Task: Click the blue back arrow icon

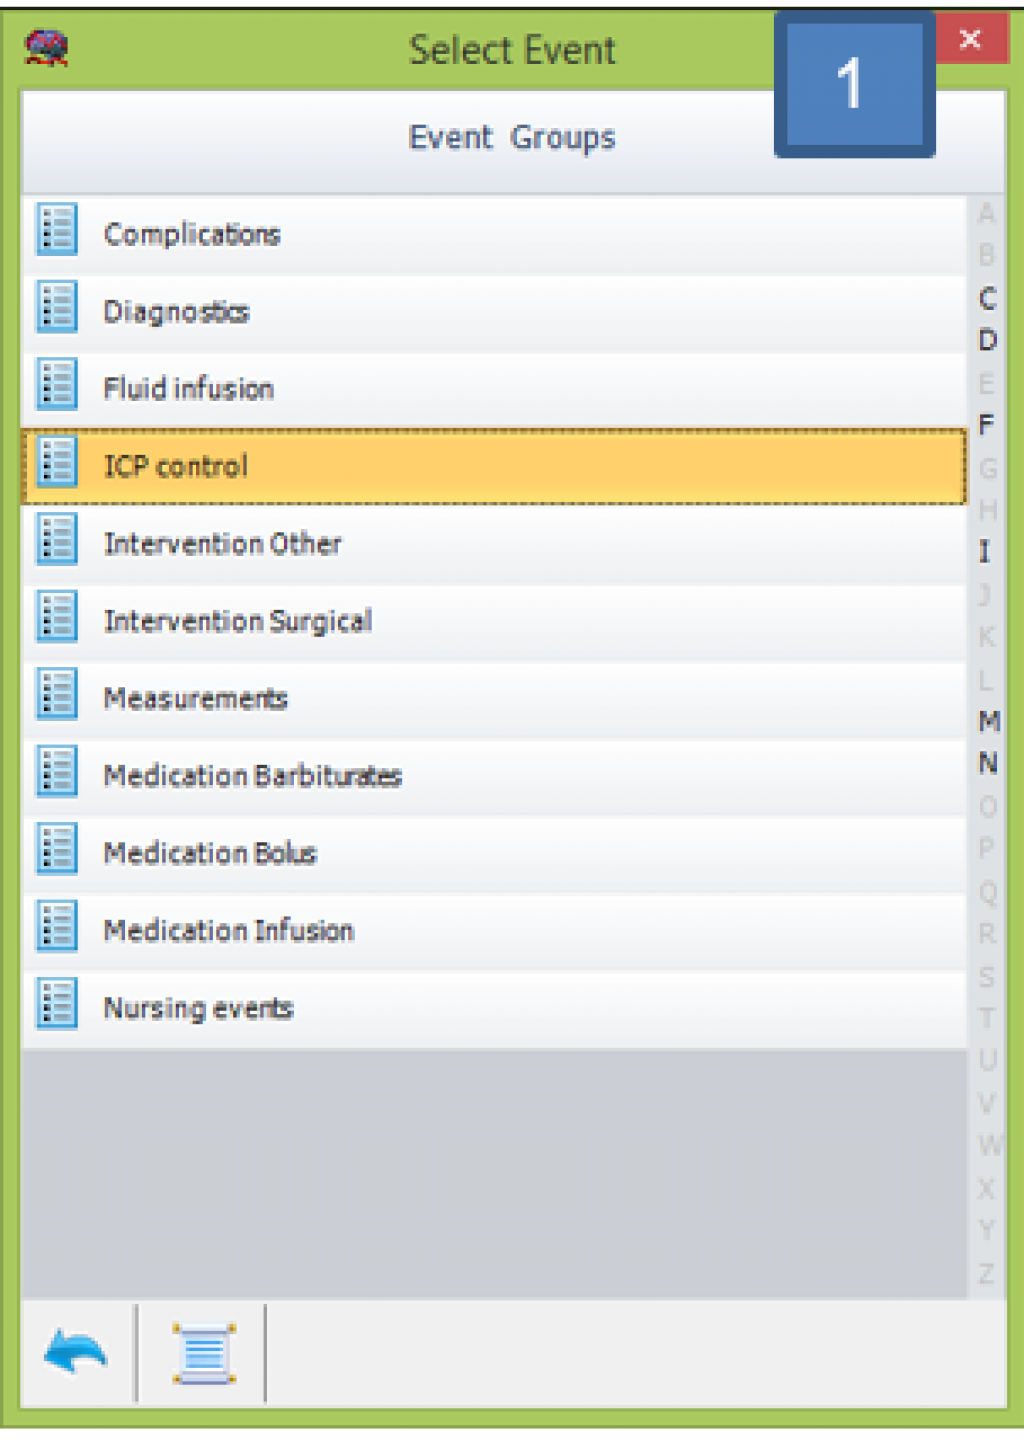Action: [75, 1354]
